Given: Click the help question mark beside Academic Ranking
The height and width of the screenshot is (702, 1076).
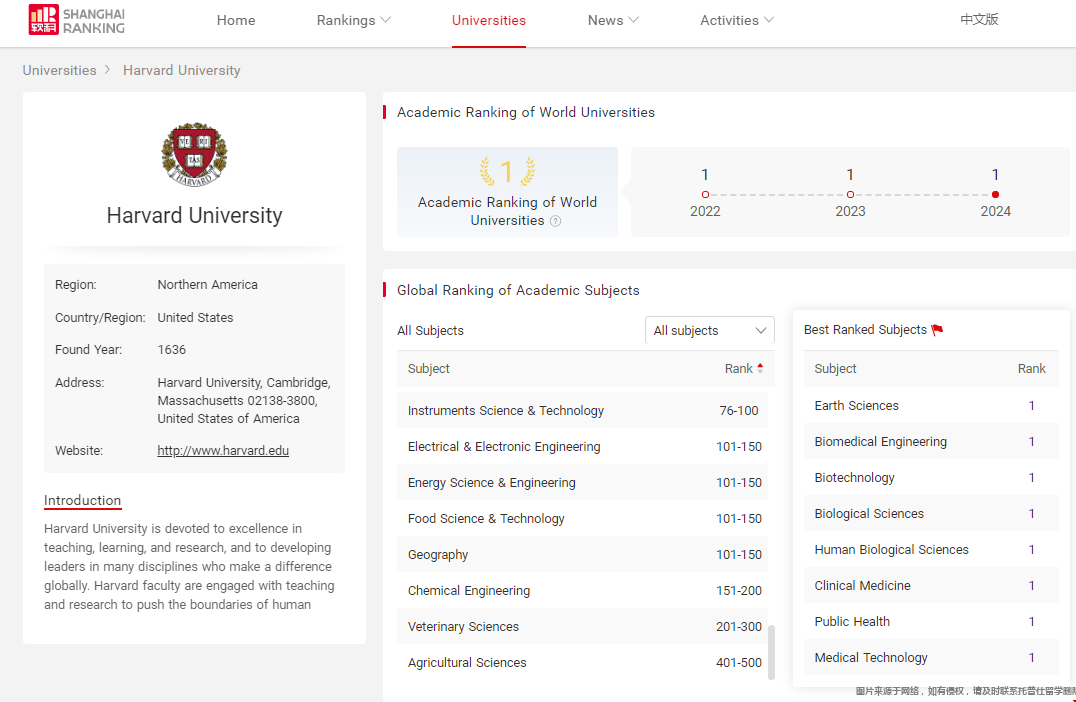Looking at the screenshot, I should pyautogui.click(x=556, y=221).
